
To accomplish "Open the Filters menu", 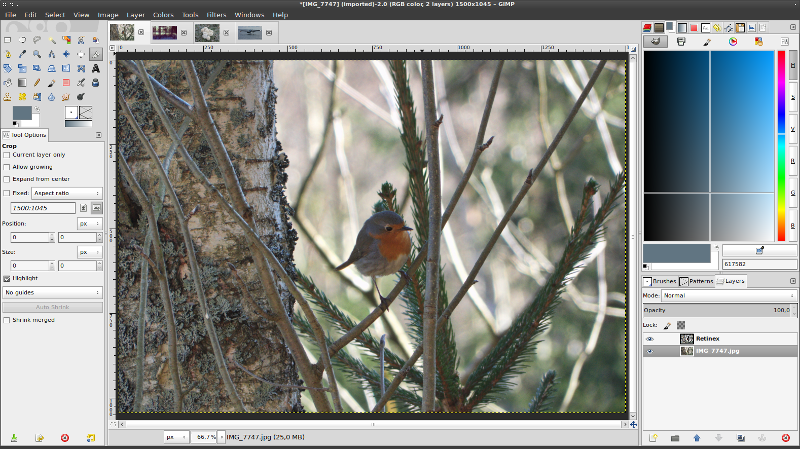I will [x=216, y=15].
